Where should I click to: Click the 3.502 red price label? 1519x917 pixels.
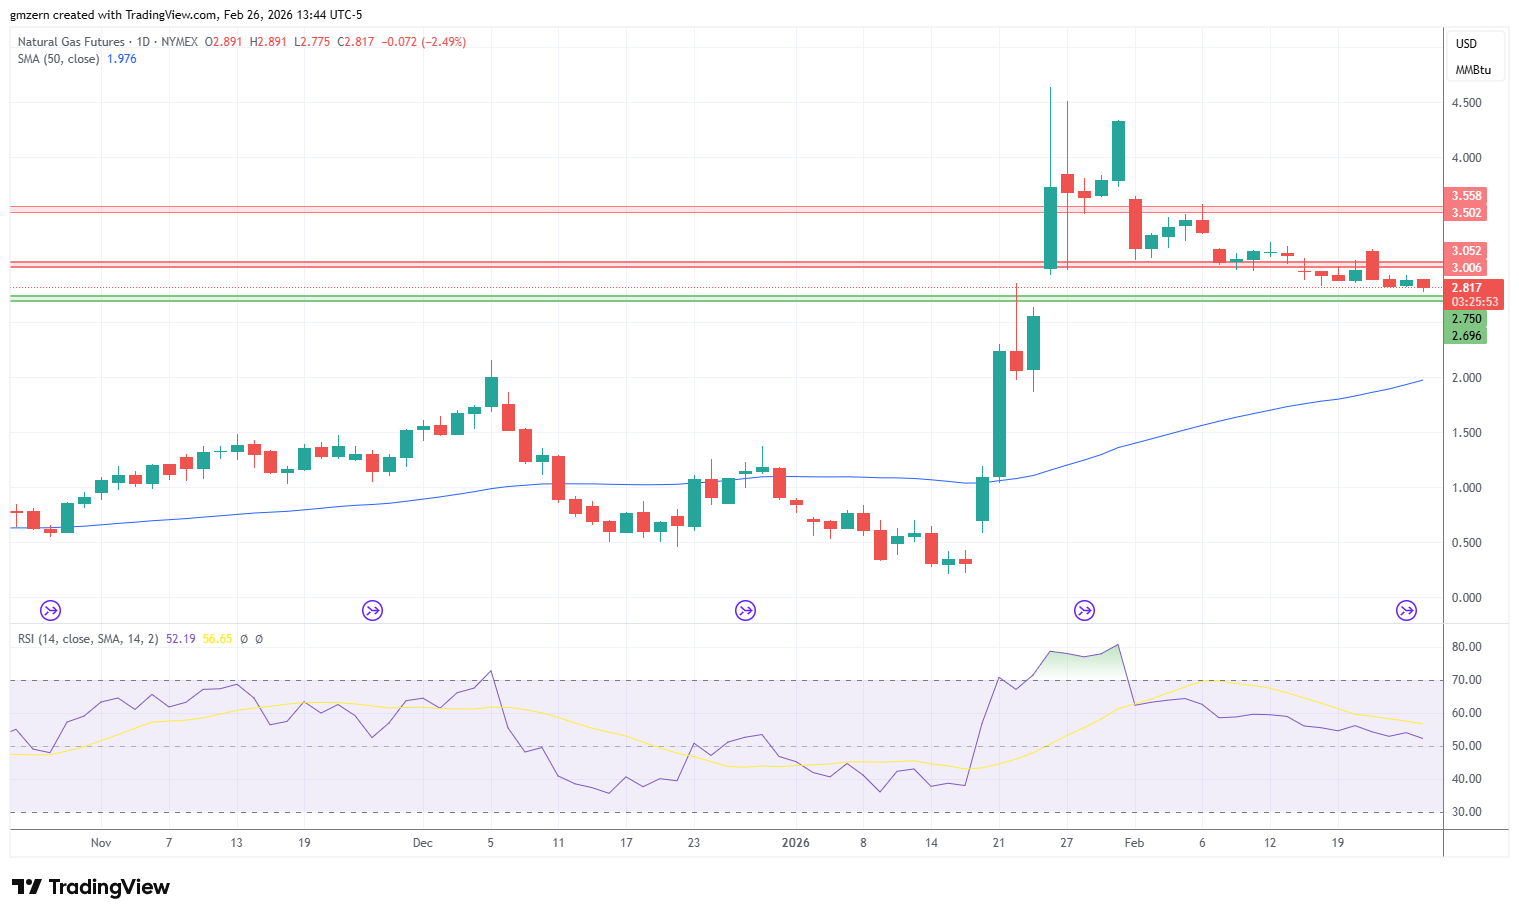tap(1466, 213)
